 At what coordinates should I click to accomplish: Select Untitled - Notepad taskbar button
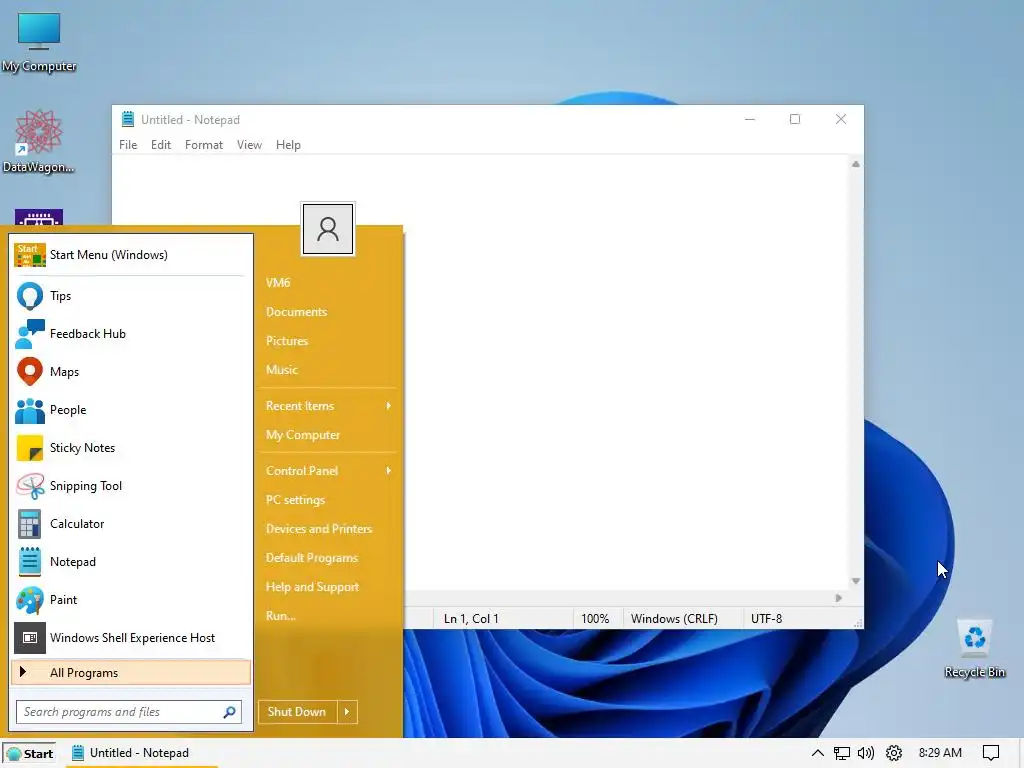(140, 753)
